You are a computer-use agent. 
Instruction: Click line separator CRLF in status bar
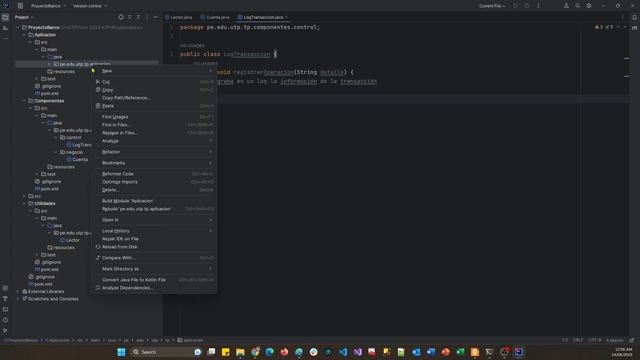(578, 340)
